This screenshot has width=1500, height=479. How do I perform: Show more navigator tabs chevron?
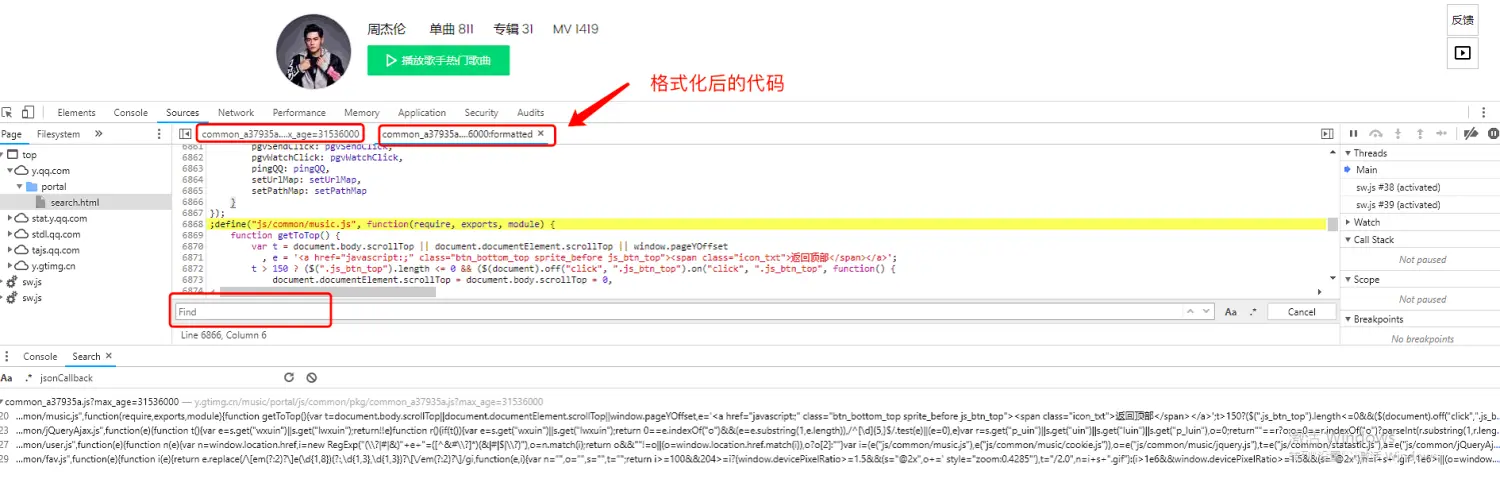(x=99, y=134)
